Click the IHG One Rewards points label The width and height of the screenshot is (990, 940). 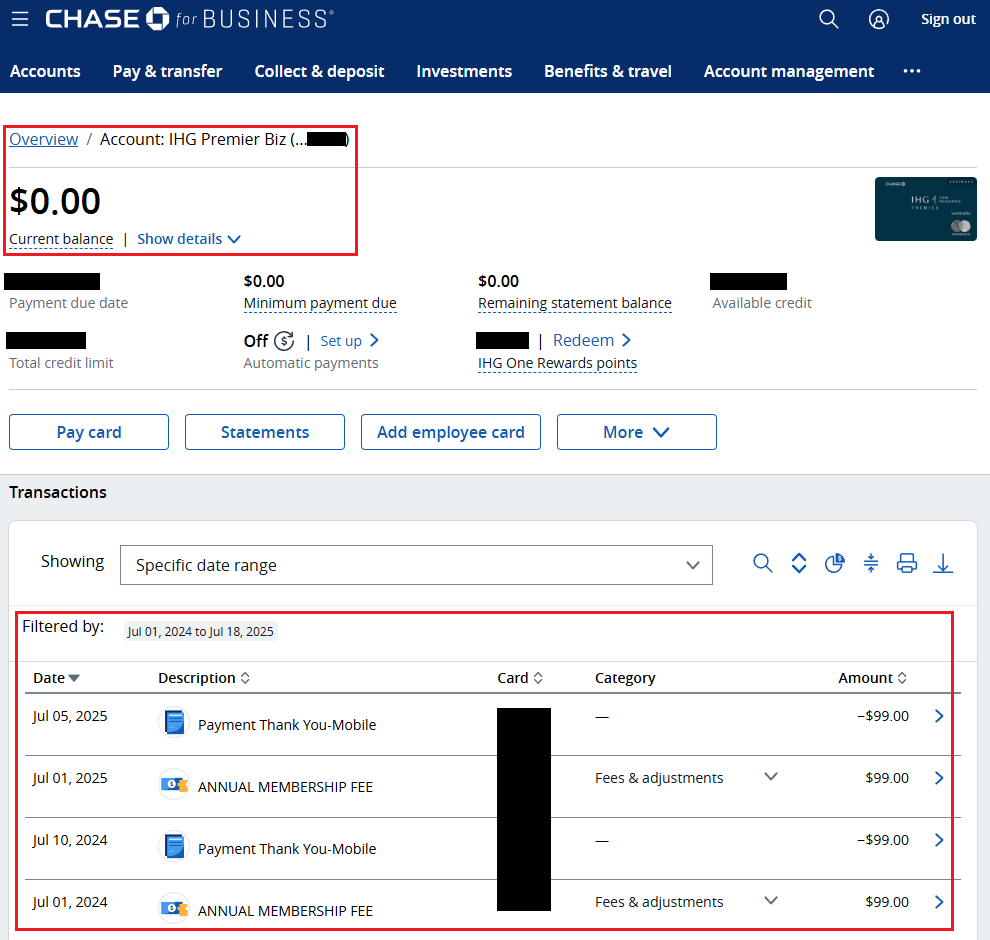pos(558,363)
